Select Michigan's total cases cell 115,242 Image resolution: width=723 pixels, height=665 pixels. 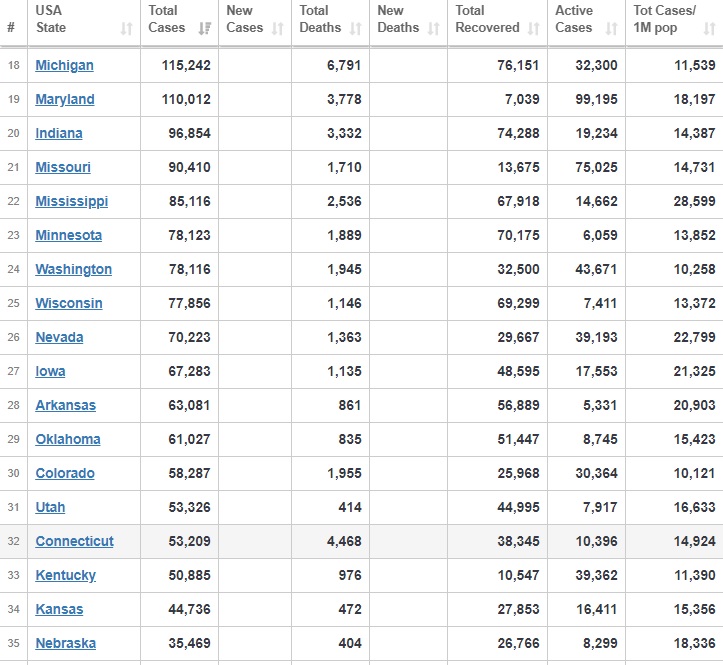(186, 65)
